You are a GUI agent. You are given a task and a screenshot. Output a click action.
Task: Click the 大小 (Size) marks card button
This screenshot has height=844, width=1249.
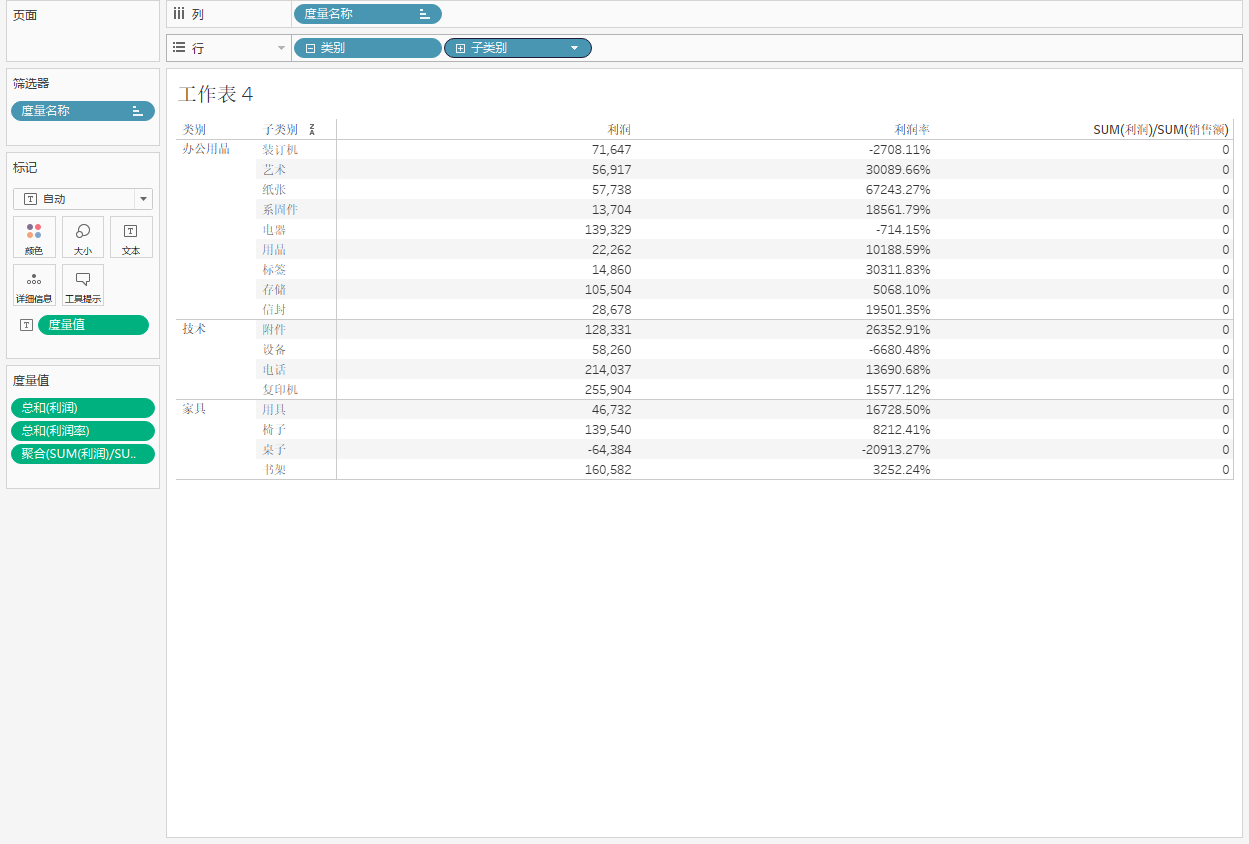(x=83, y=237)
